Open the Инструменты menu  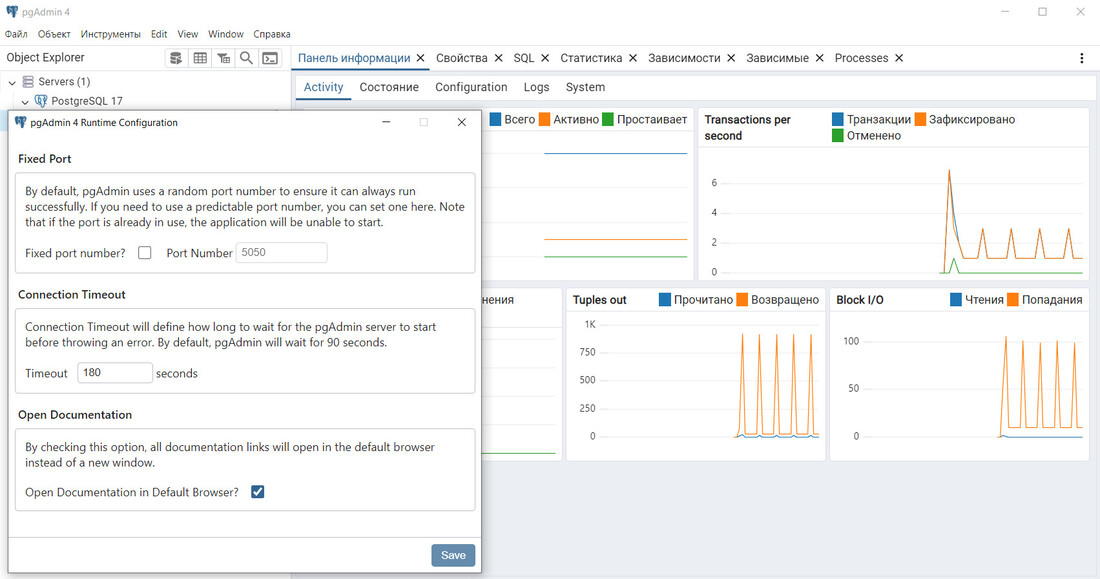pyautogui.click(x=110, y=34)
